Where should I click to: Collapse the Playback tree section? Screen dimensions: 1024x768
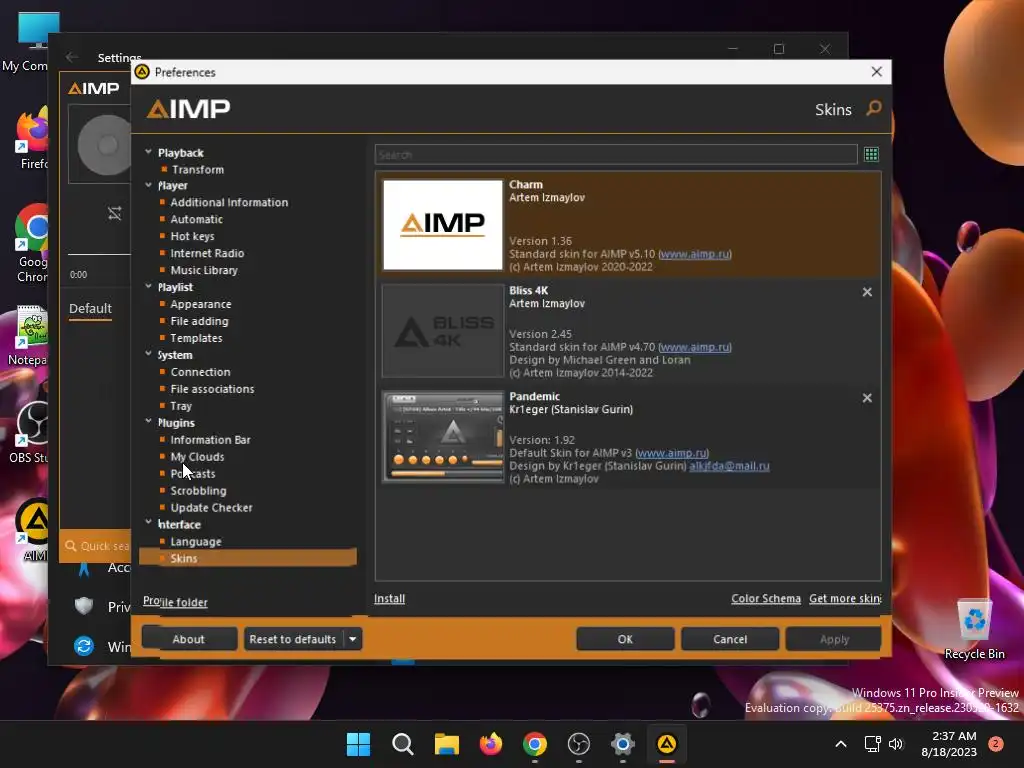(148, 152)
